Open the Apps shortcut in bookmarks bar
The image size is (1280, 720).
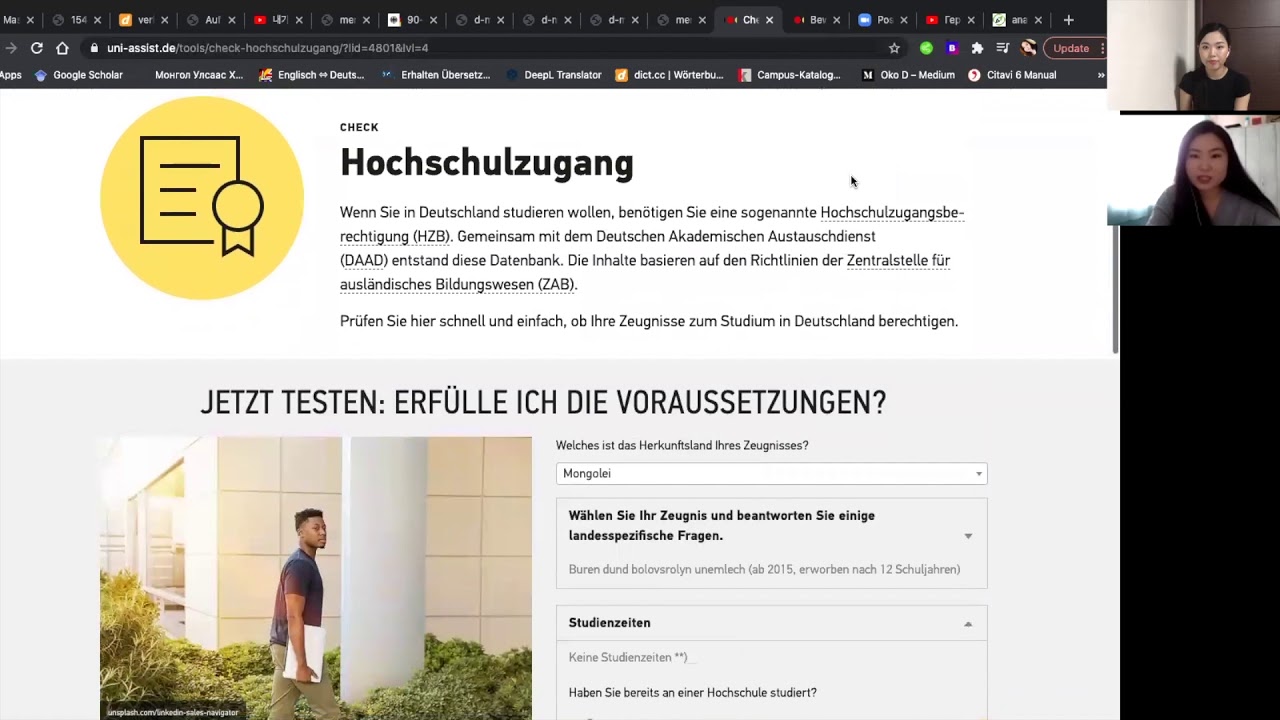[11, 75]
